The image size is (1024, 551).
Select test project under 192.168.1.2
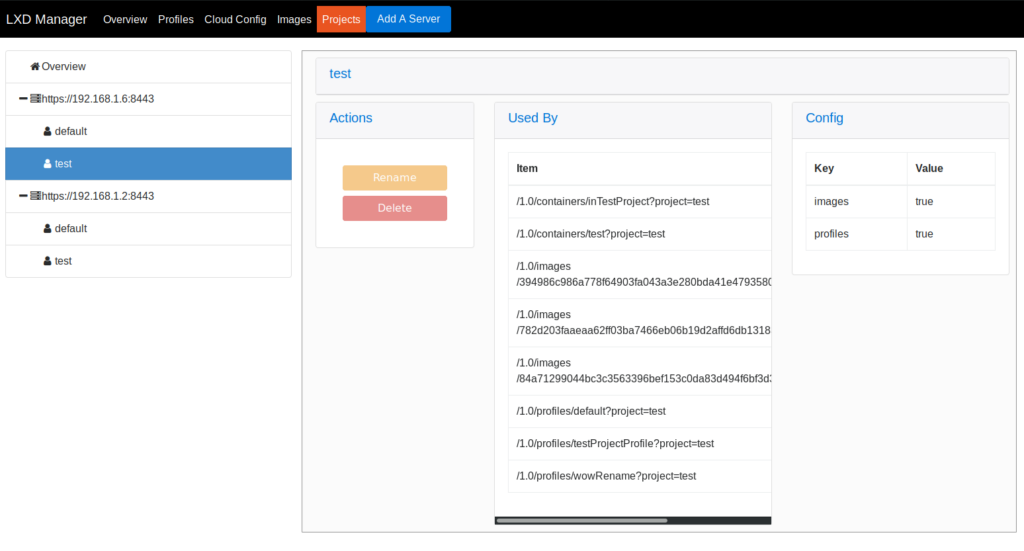[148, 261]
